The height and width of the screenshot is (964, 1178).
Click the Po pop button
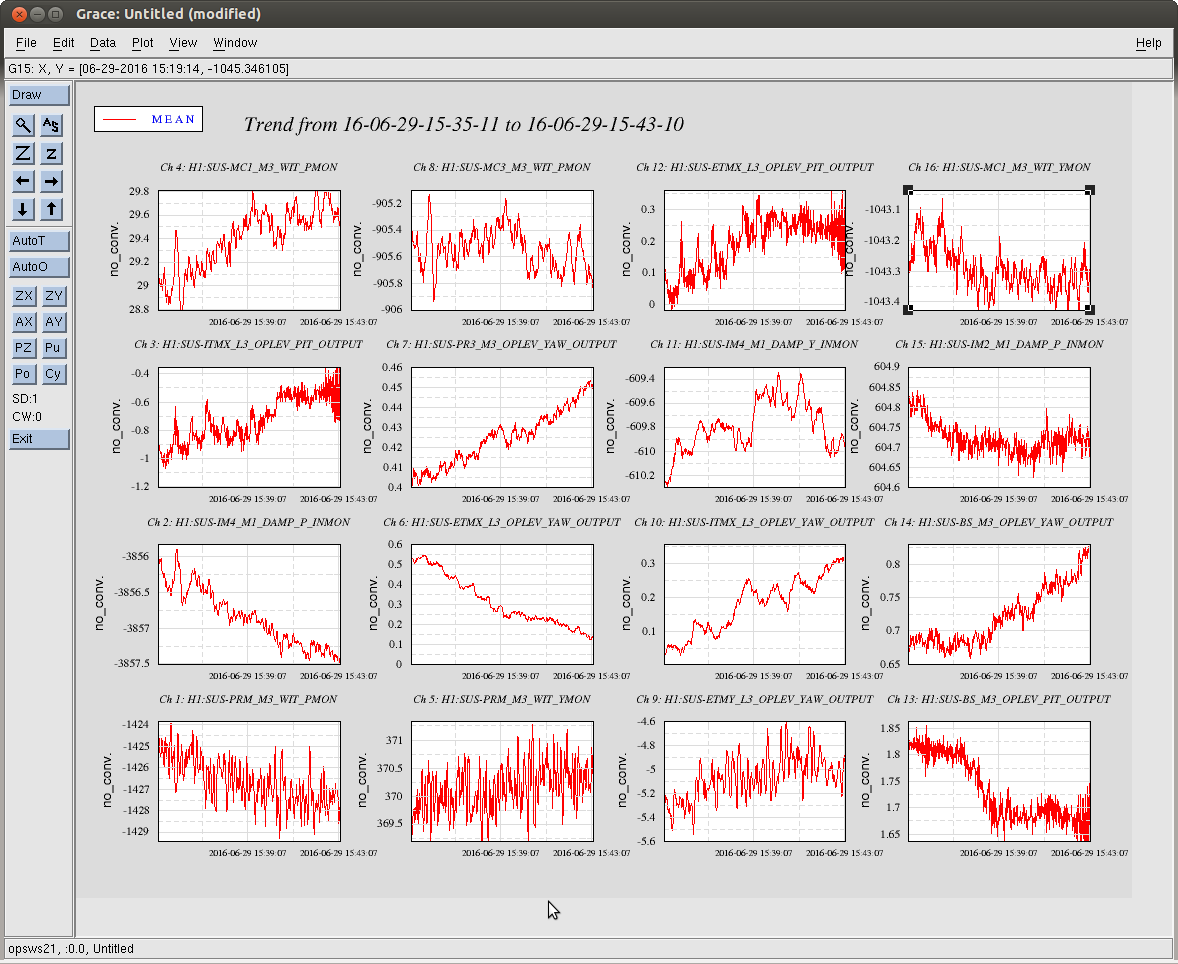click(24, 374)
